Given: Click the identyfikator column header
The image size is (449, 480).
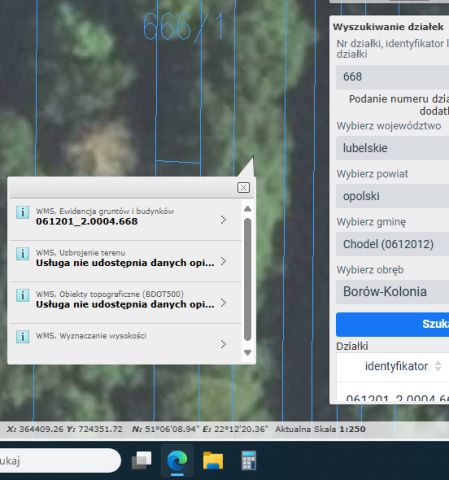Looking at the screenshot, I should [x=396, y=366].
